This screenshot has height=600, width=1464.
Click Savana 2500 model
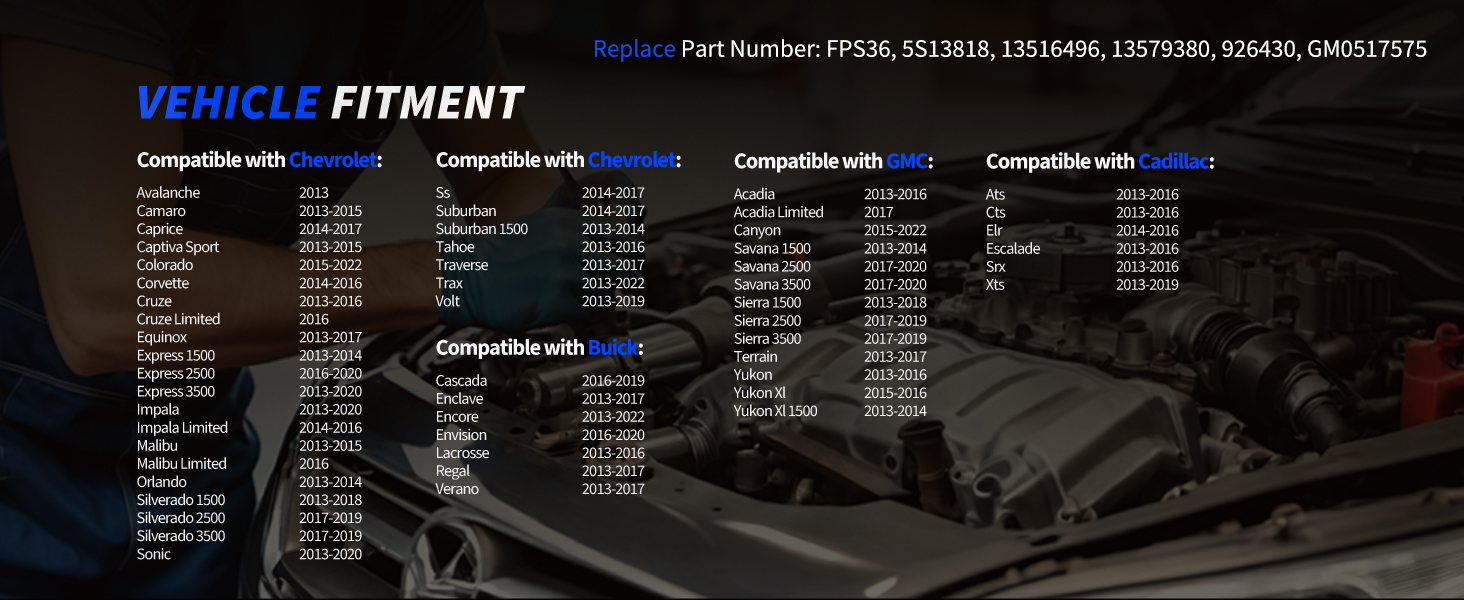(x=772, y=266)
